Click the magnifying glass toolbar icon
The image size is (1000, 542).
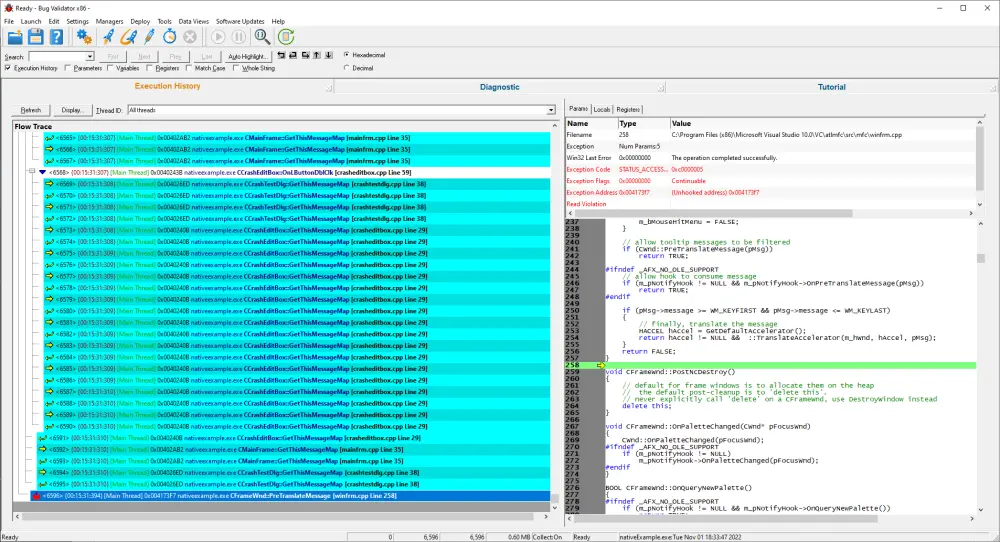pyautogui.click(x=262, y=37)
